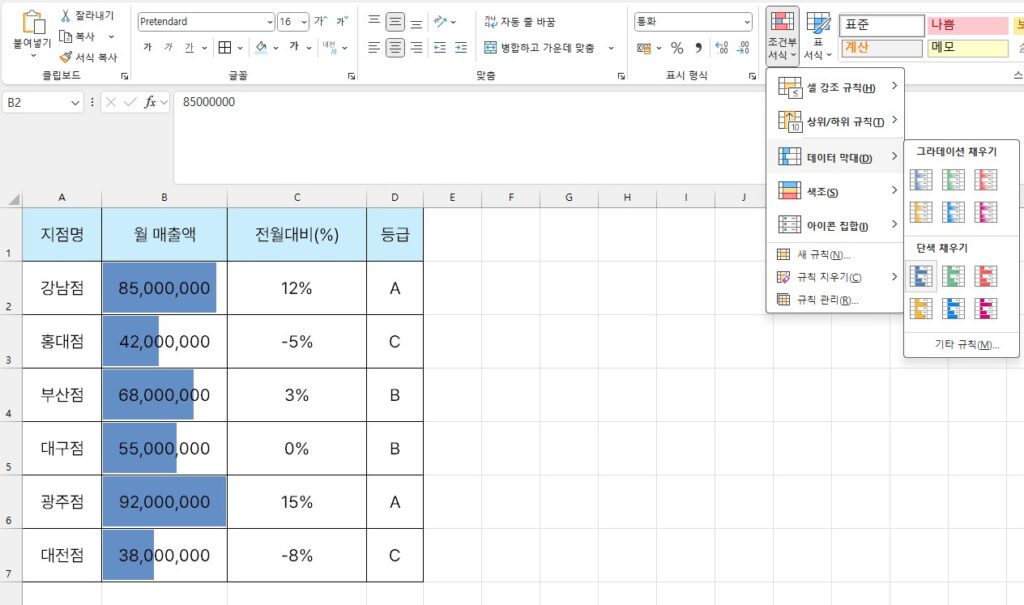Click the percent style icon
The width and height of the screenshot is (1024, 605).
pyautogui.click(x=677, y=47)
